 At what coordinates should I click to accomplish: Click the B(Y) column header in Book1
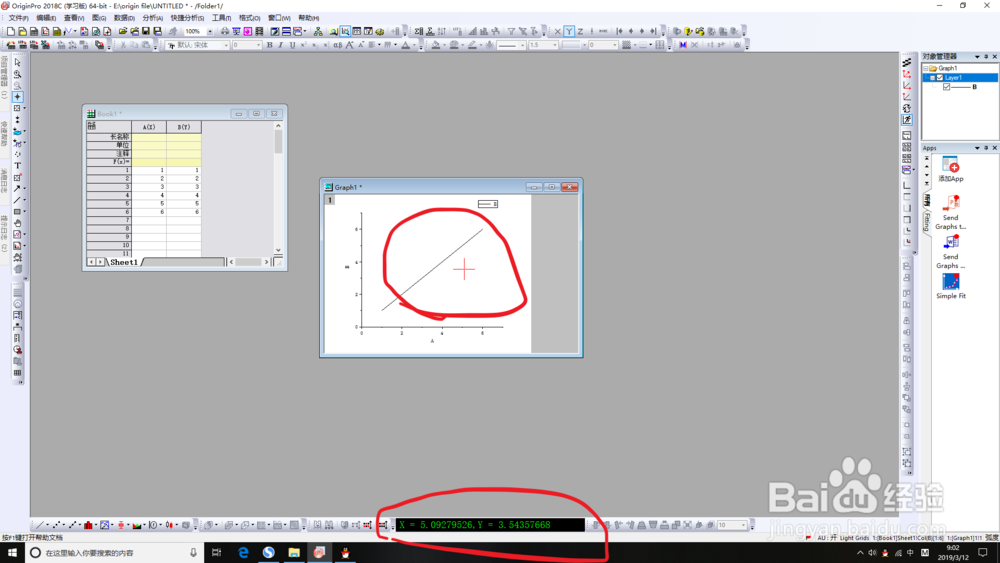(x=184, y=127)
